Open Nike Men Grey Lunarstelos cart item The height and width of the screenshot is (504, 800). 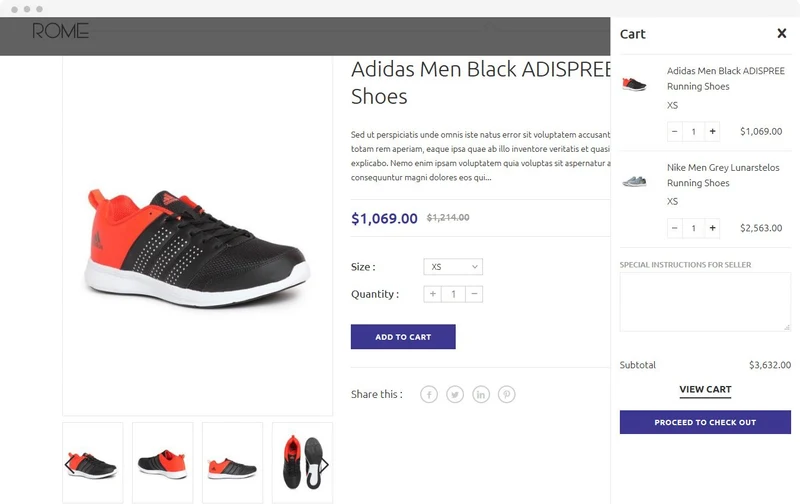click(x=723, y=175)
